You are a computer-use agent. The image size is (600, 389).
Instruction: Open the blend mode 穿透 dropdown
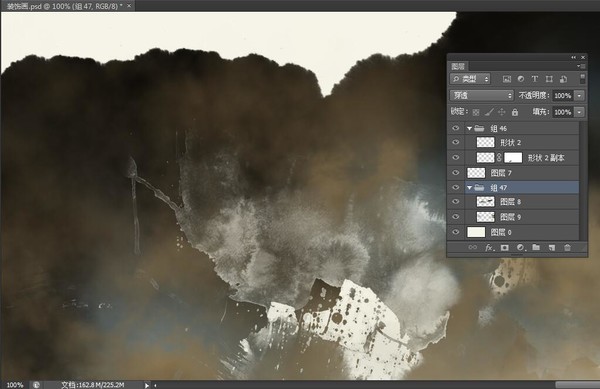tap(481, 95)
